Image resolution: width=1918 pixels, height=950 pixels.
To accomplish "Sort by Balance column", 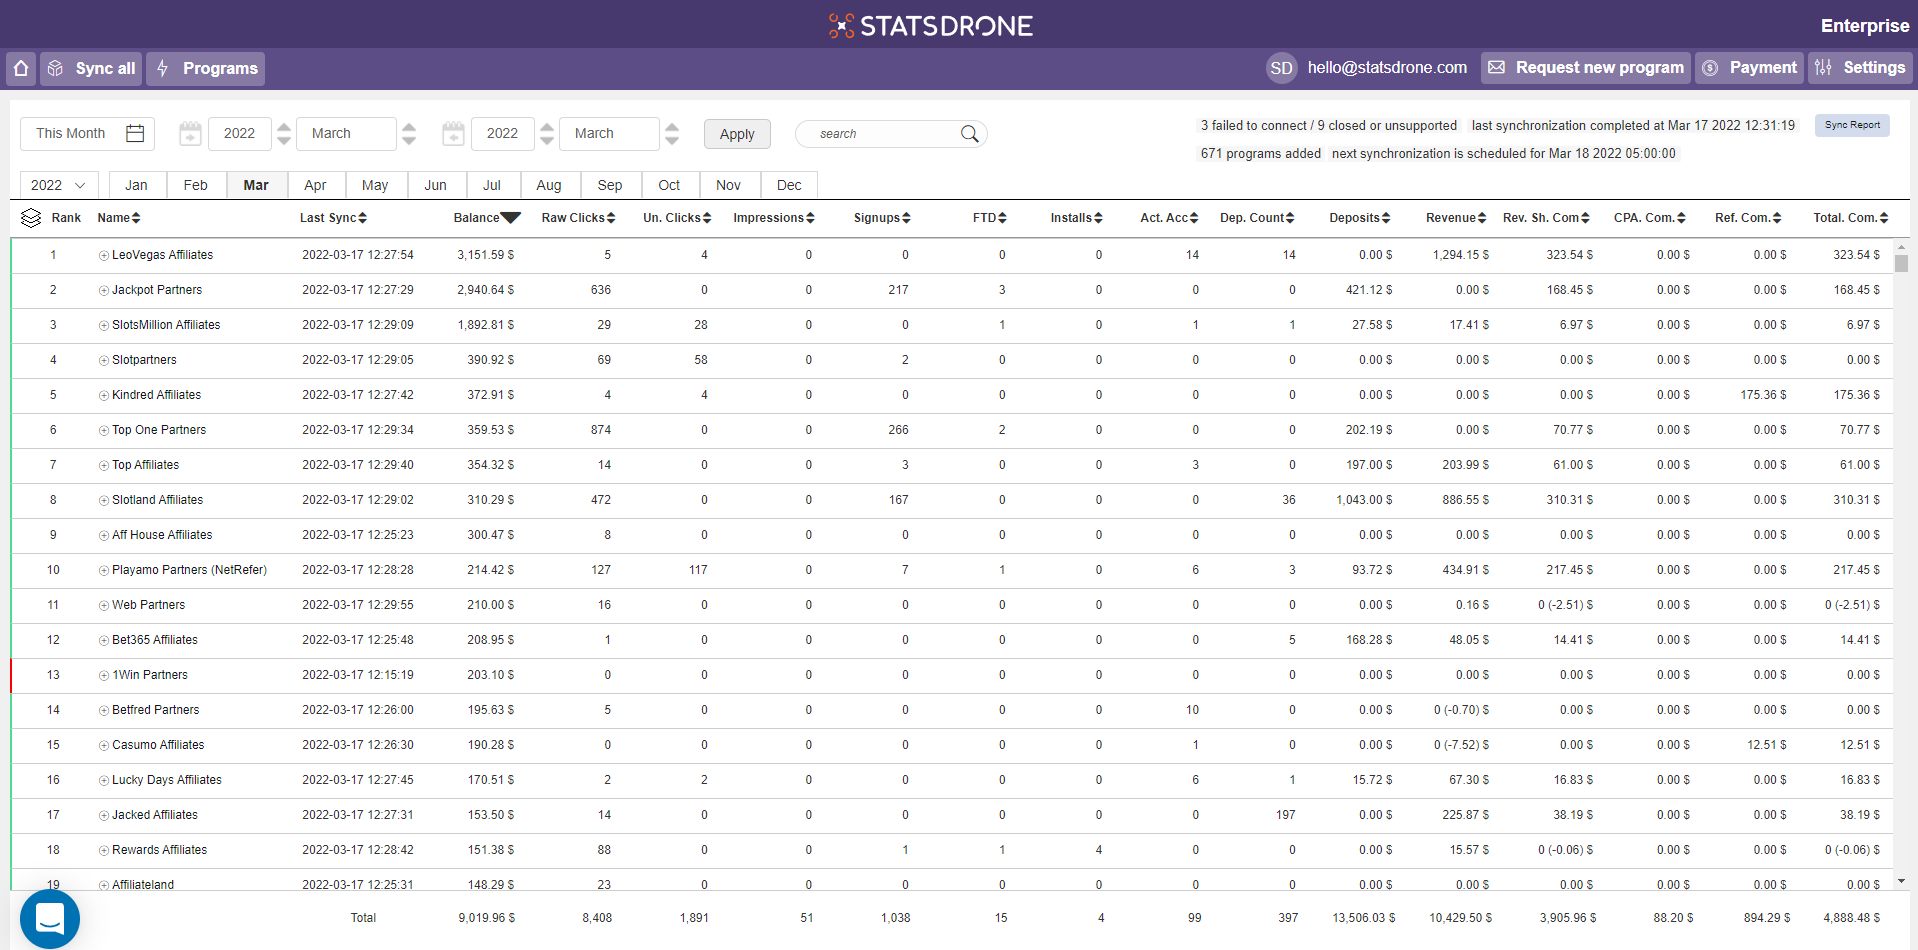I will [x=487, y=218].
